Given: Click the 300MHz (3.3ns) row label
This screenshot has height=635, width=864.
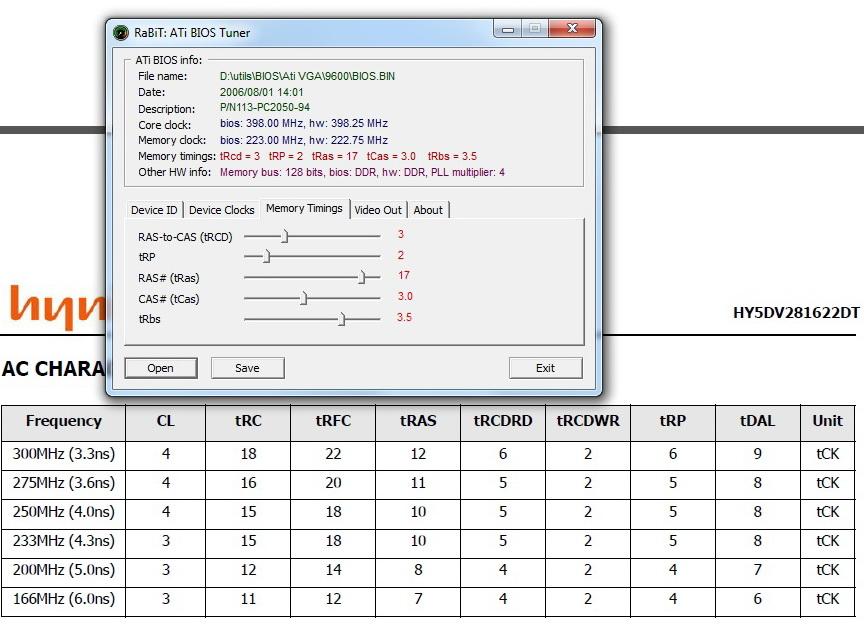Looking at the screenshot, I should [64, 454].
